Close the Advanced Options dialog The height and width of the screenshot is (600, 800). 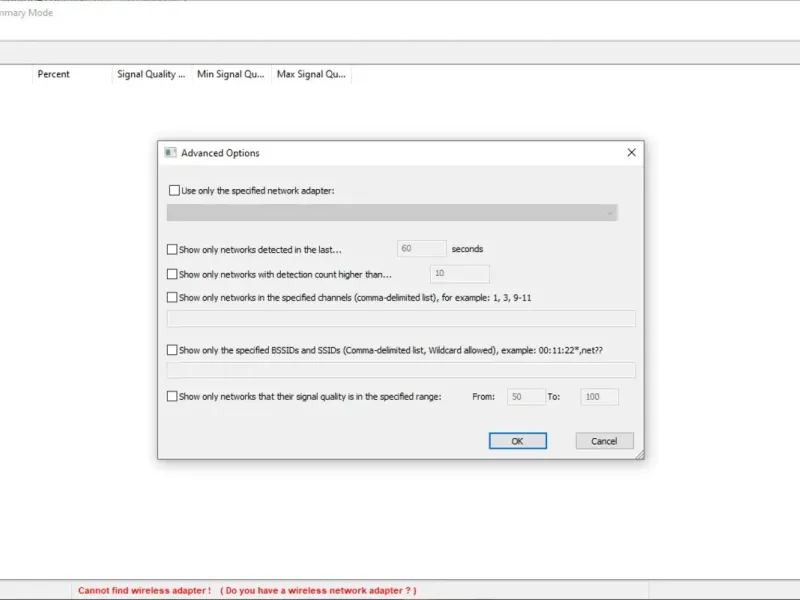click(x=632, y=153)
